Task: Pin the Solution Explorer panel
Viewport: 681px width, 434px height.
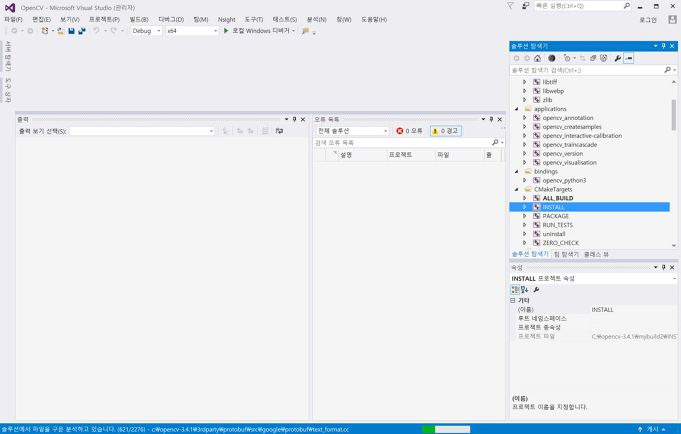Action: coord(664,46)
